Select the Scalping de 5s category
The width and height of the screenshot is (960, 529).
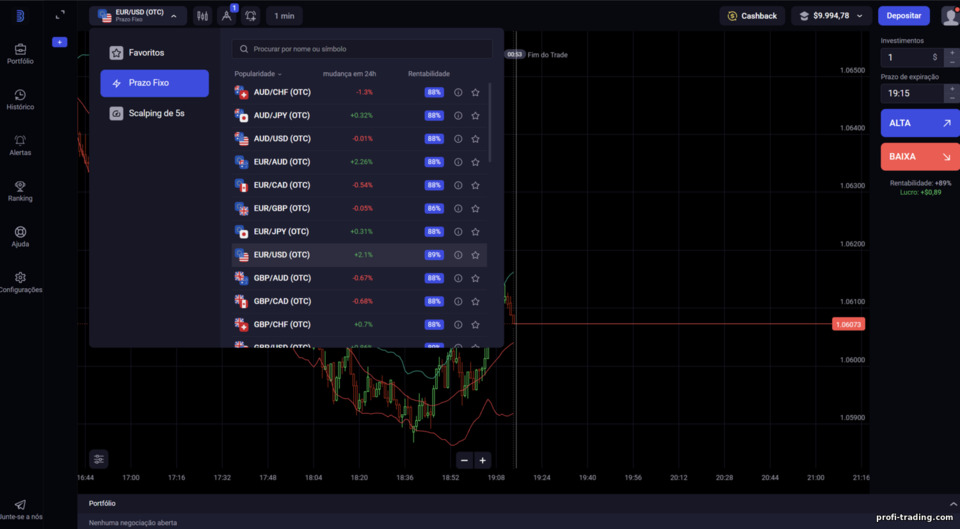[154, 113]
